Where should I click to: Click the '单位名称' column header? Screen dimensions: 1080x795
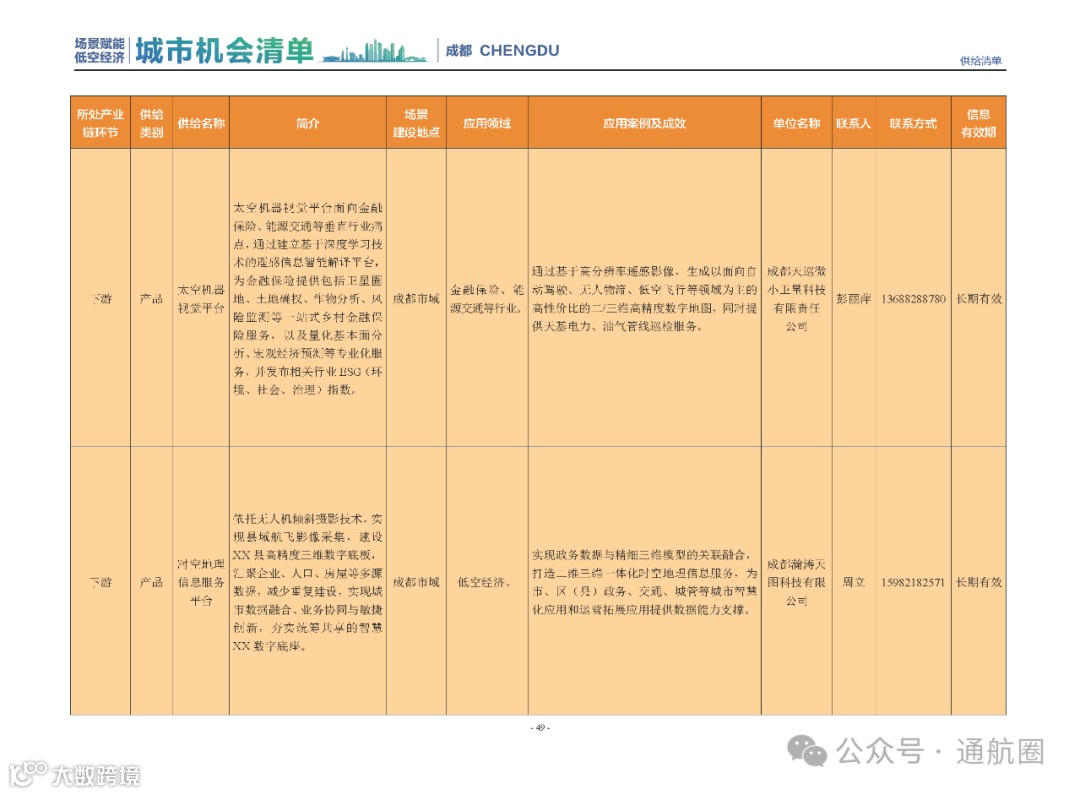[x=796, y=123]
